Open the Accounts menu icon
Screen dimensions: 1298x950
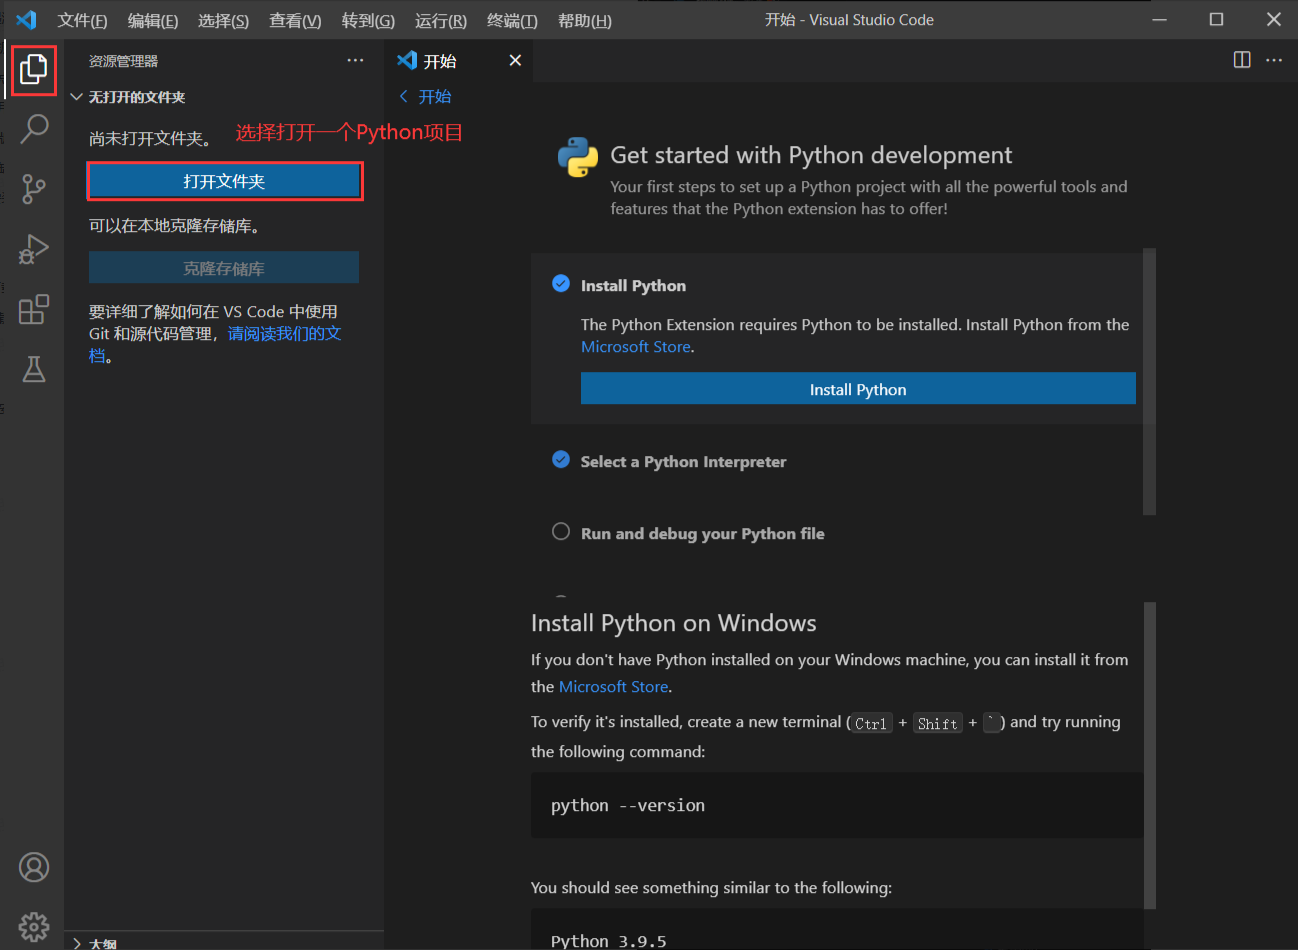click(x=34, y=867)
